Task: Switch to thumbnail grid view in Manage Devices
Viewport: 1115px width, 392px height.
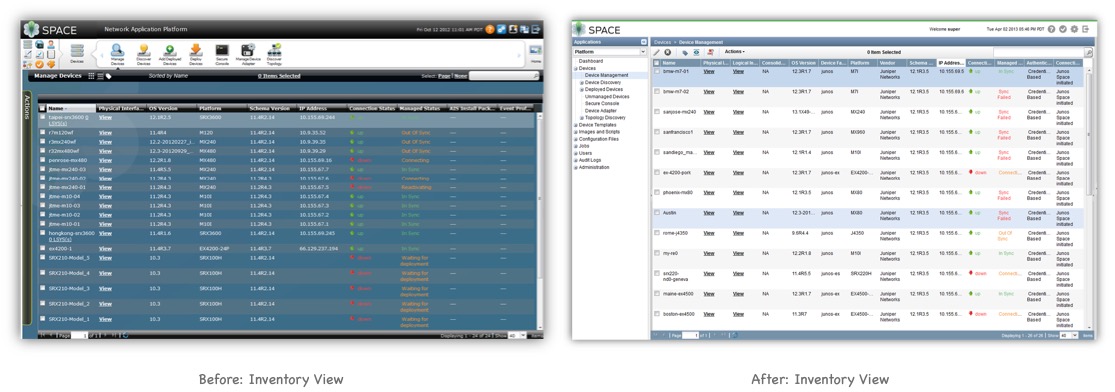Action: point(91,75)
